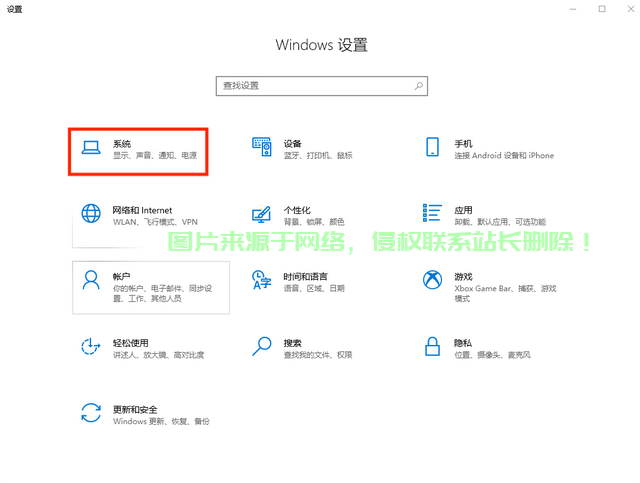Click description 蓝牙、打印机、鼠标
The width and height of the screenshot is (640, 483).
(318, 156)
